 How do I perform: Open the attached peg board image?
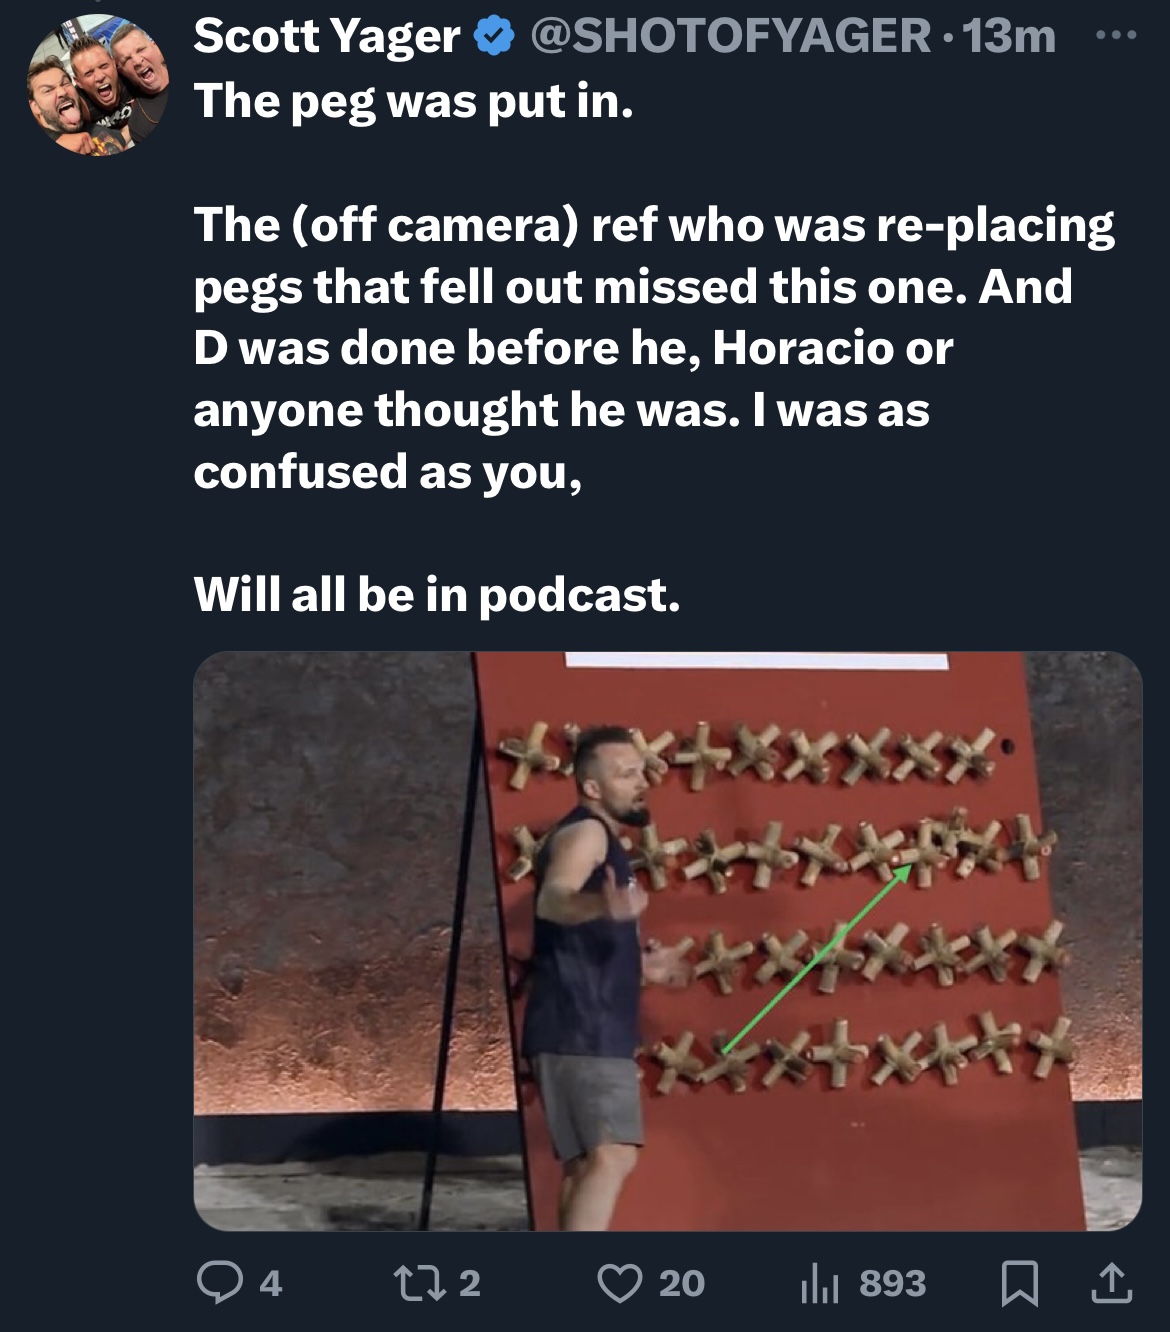(x=667, y=941)
